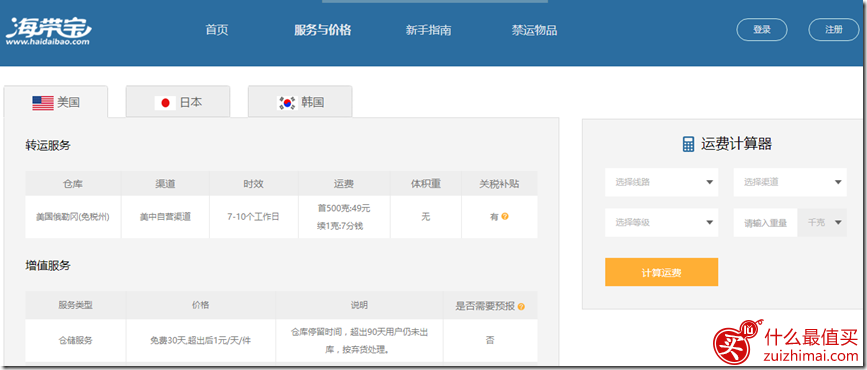Open the 千克 unit dropdown
This screenshot has width=867, height=370.
[822, 222]
